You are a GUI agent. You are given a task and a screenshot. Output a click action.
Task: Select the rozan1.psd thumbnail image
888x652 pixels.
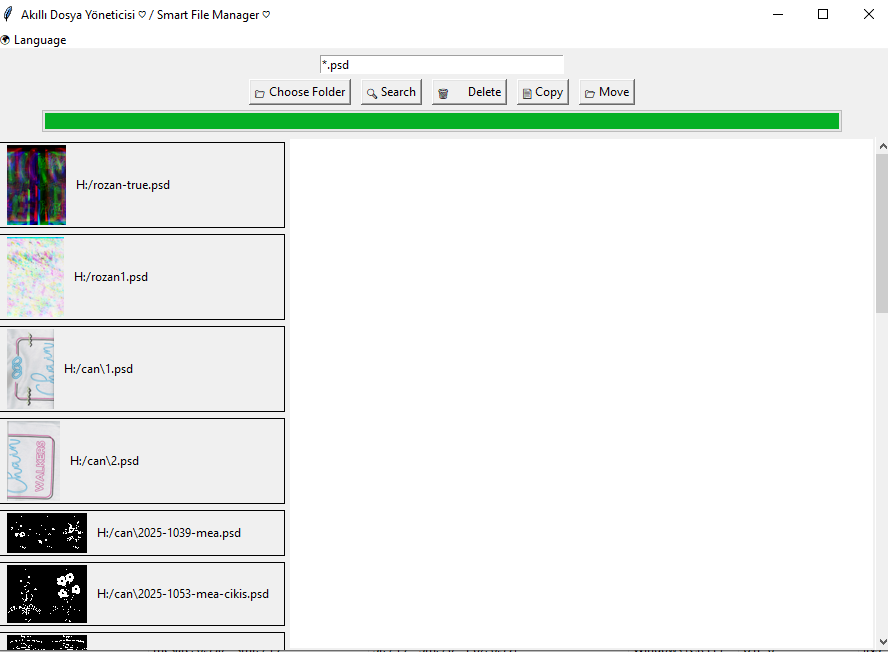click(35, 277)
